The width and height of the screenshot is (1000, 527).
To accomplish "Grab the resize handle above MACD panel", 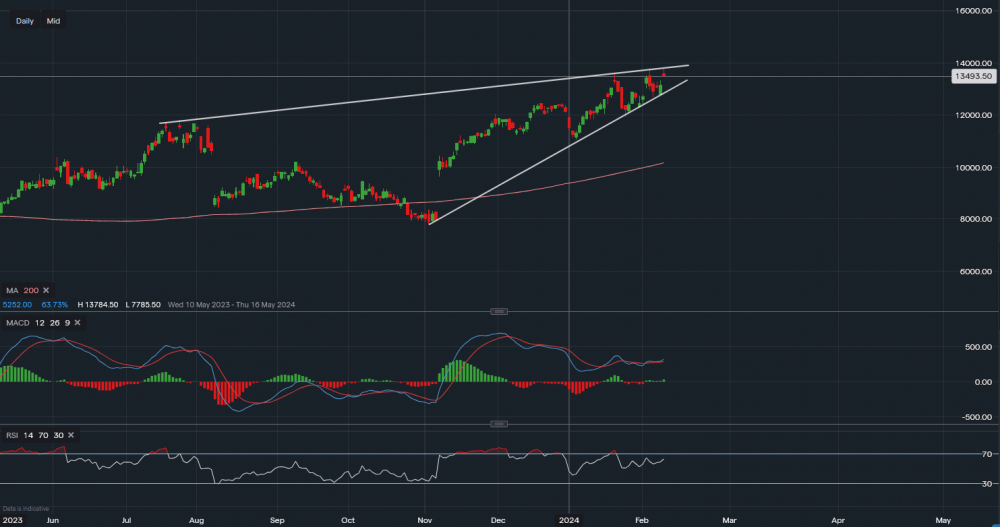I will point(498,311).
